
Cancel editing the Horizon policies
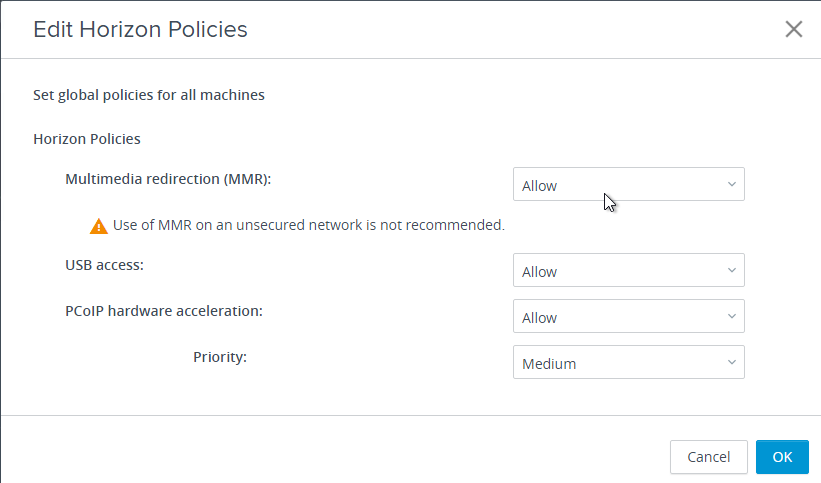708,457
